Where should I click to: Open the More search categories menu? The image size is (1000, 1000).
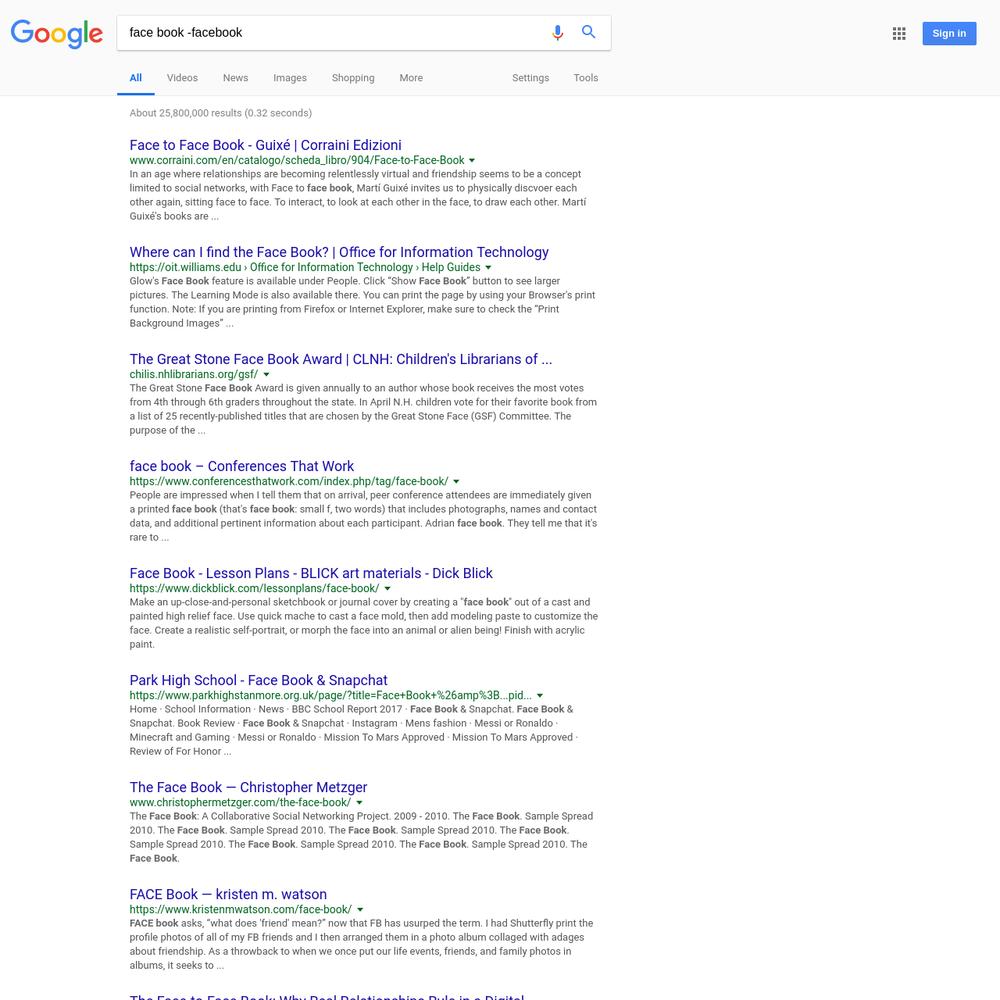[411, 78]
